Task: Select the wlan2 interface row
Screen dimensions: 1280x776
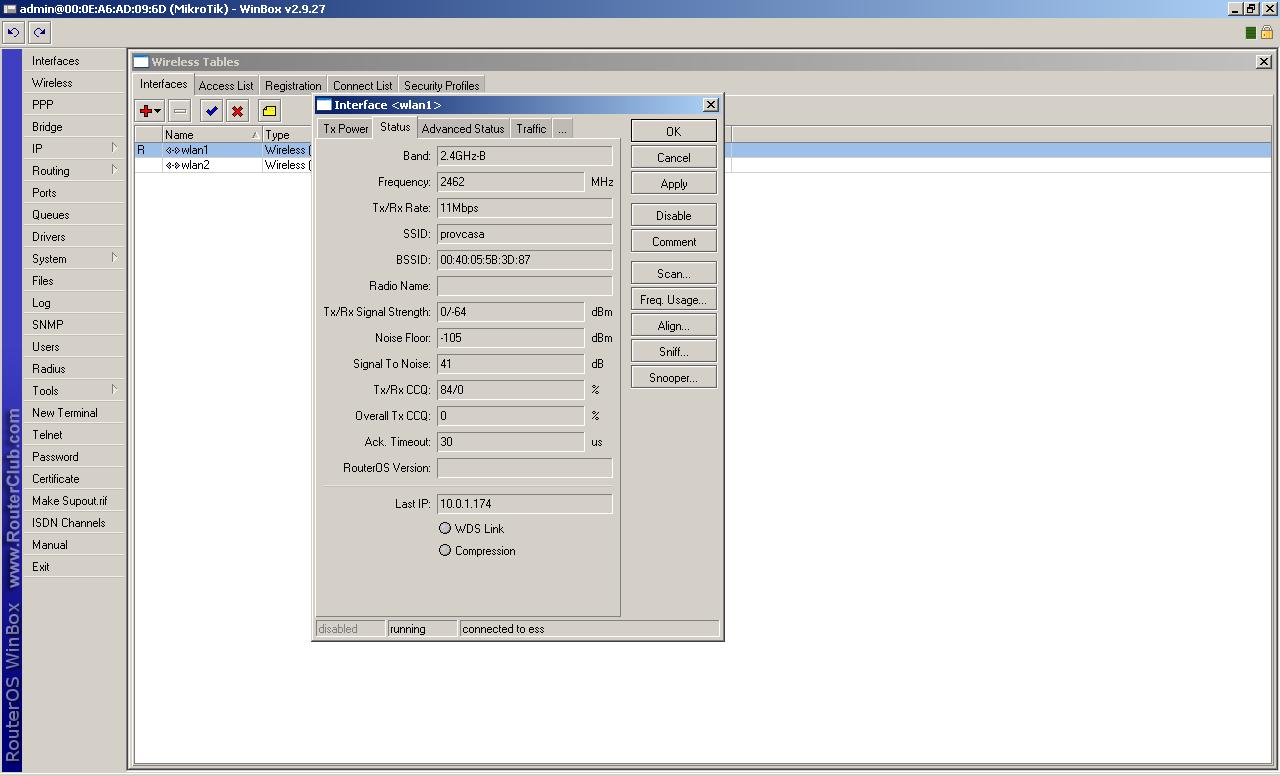Action: point(223,165)
